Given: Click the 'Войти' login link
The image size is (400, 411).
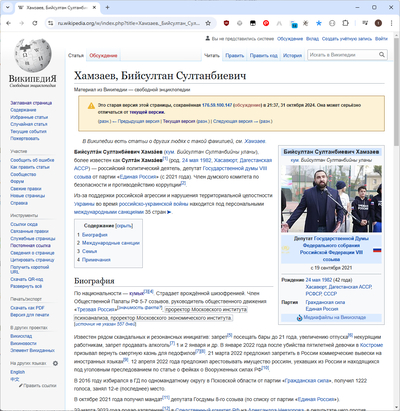Looking at the screenshot, I should tap(381, 39).
